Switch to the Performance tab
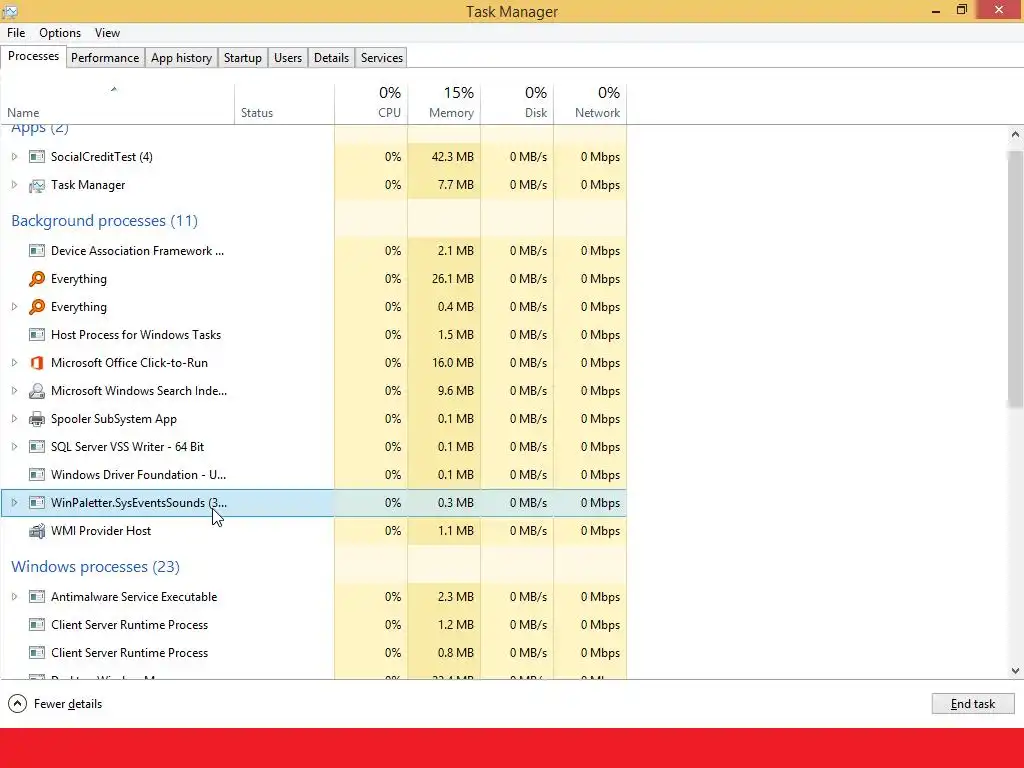The image size is (1024, 768). (105, 57)
